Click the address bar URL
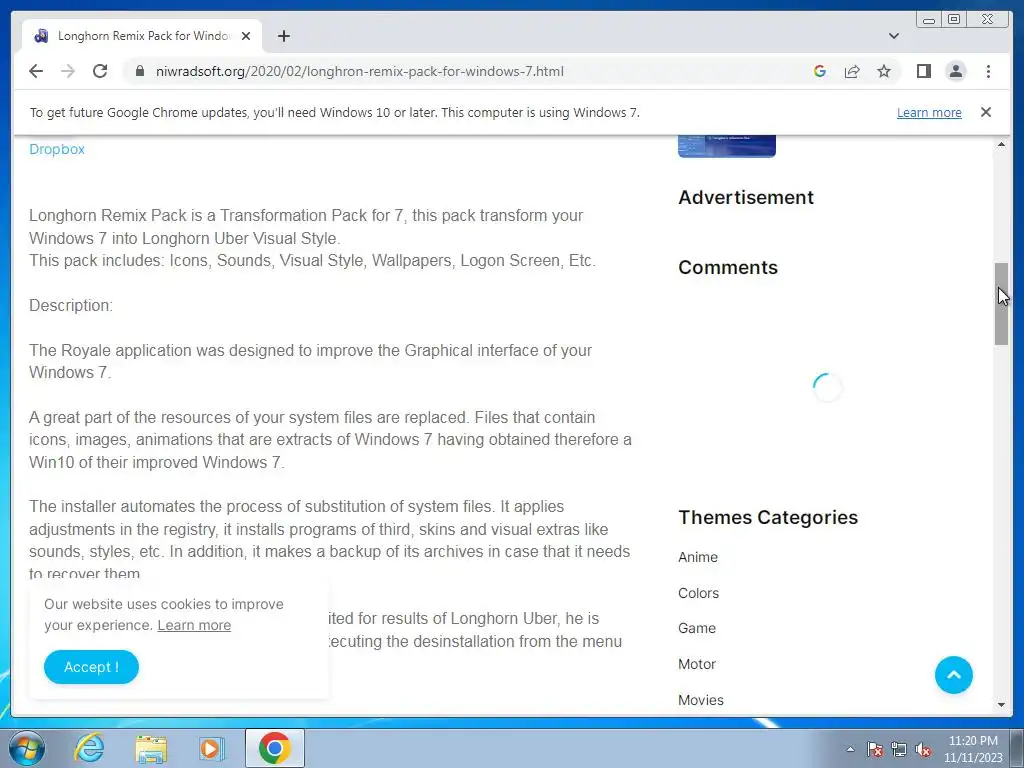 pos(360,71)
